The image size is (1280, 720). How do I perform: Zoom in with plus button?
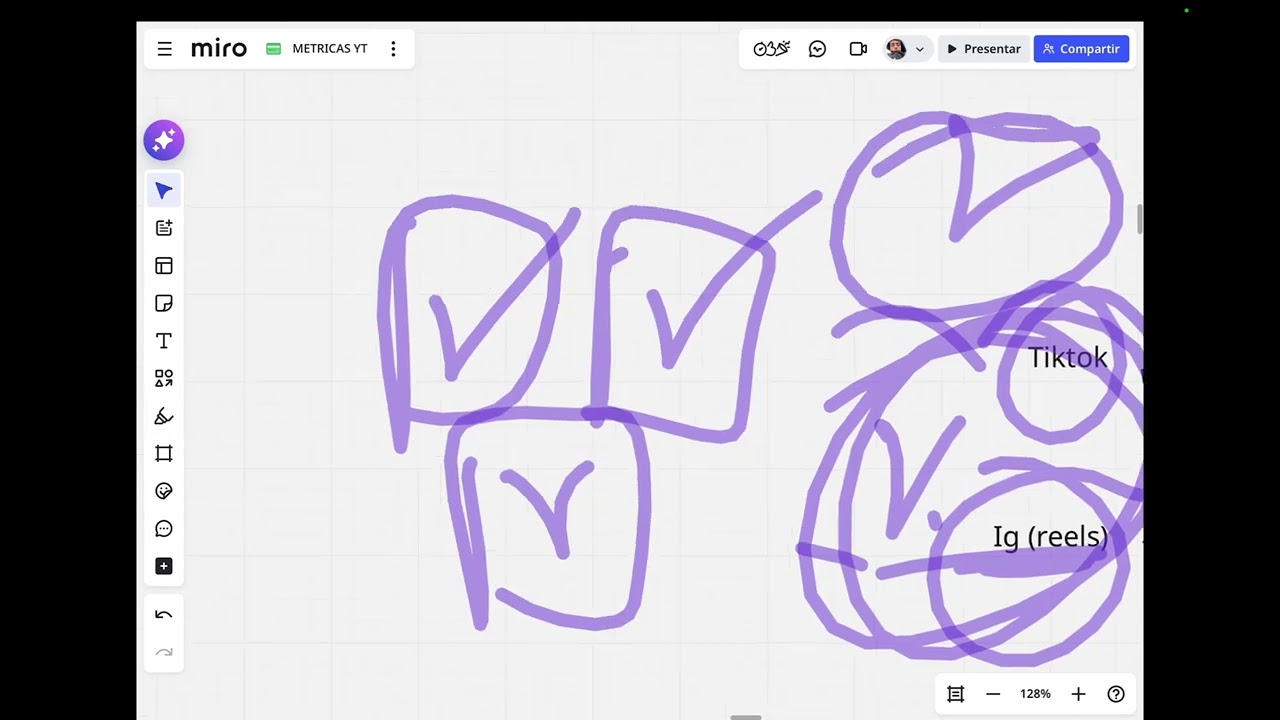[x=1078, y=694]
